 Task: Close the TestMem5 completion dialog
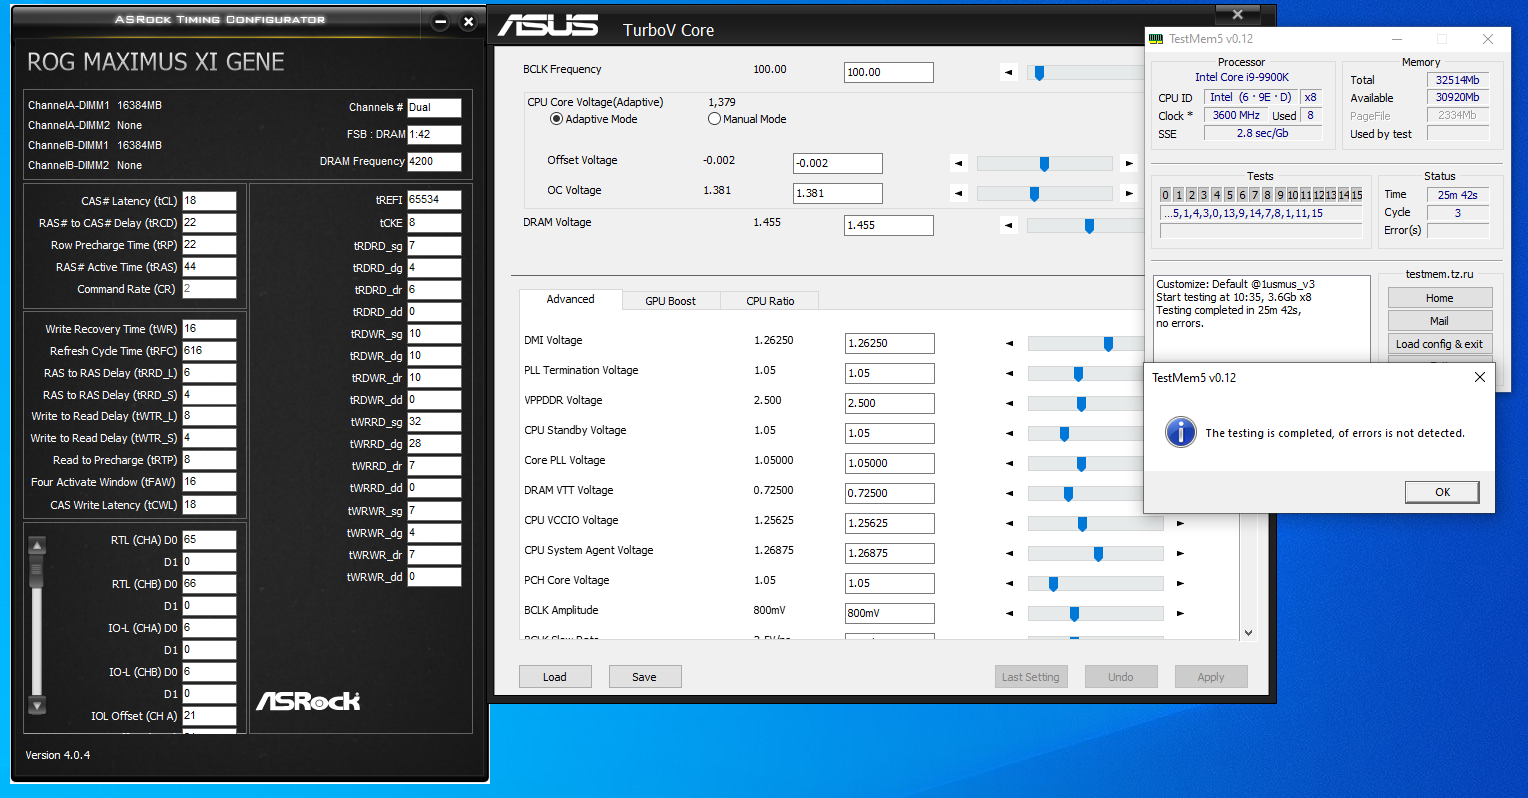coord(1479,377)
